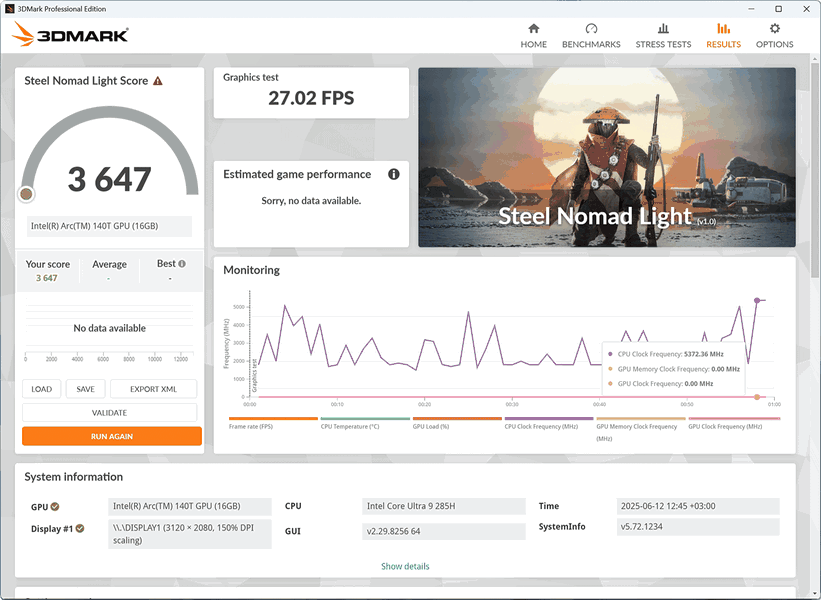The width and height of the screenshot is (821, 600).
Task: Click the Results bars icon
Action: tap(723, 28)
